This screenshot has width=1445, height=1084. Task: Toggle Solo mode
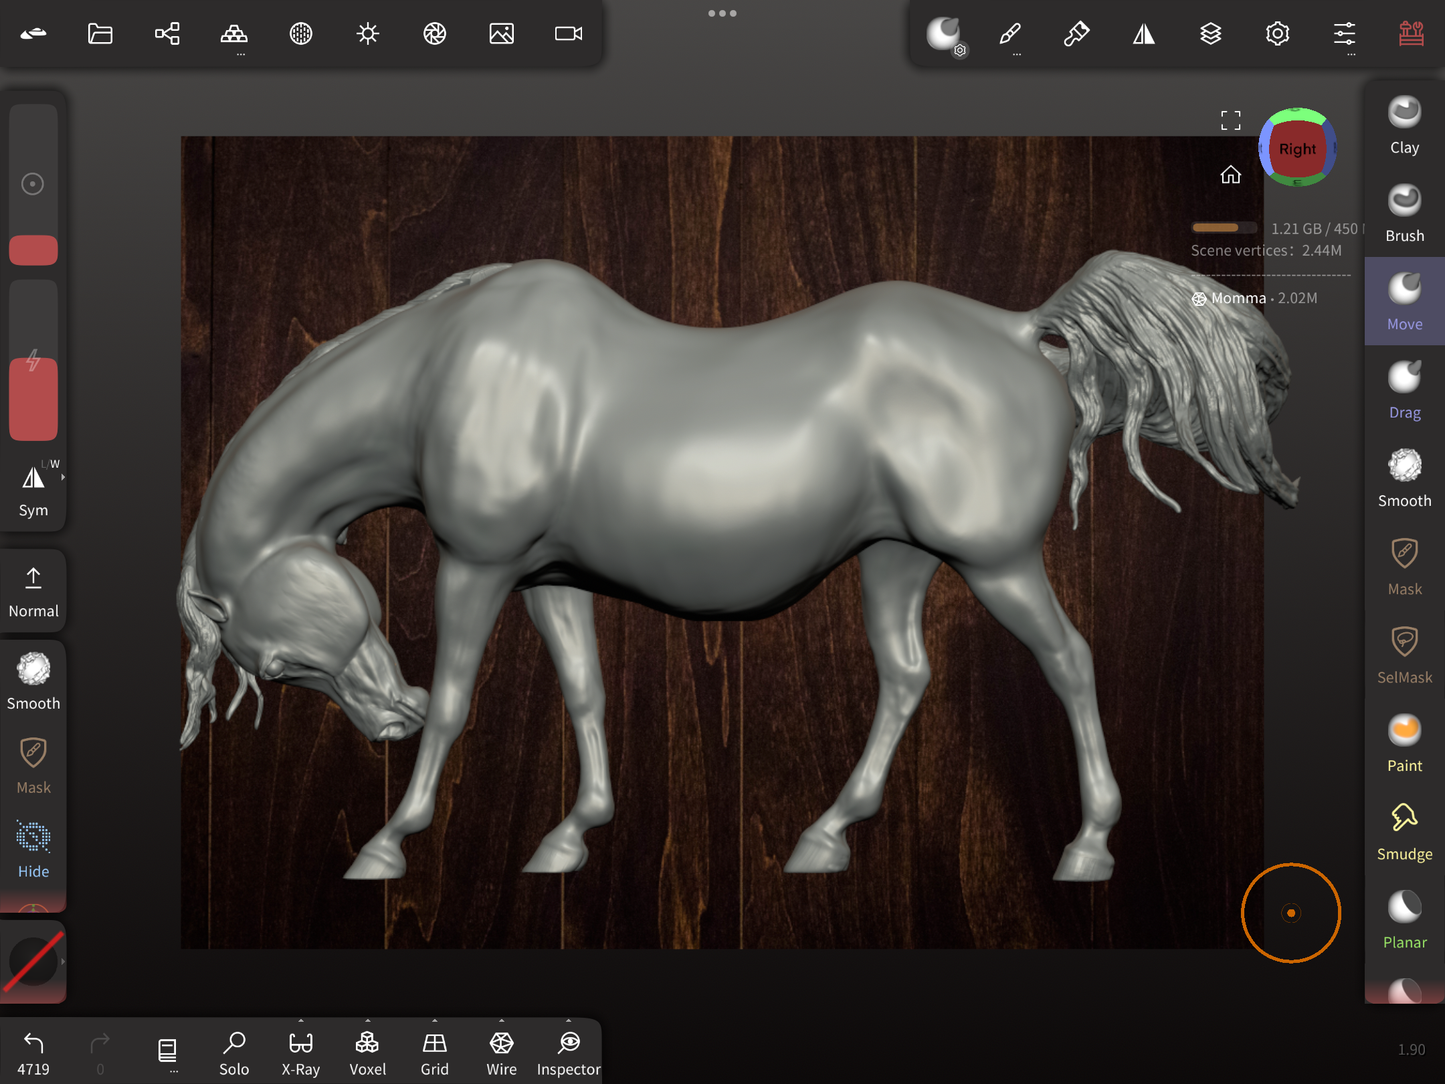234,1053
